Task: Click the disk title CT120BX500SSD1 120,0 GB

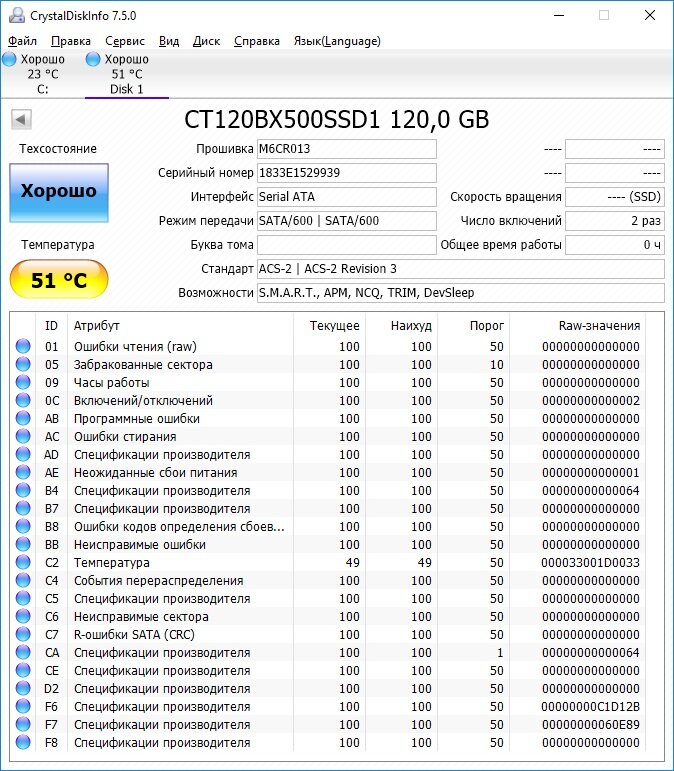Action: (337, 119)
